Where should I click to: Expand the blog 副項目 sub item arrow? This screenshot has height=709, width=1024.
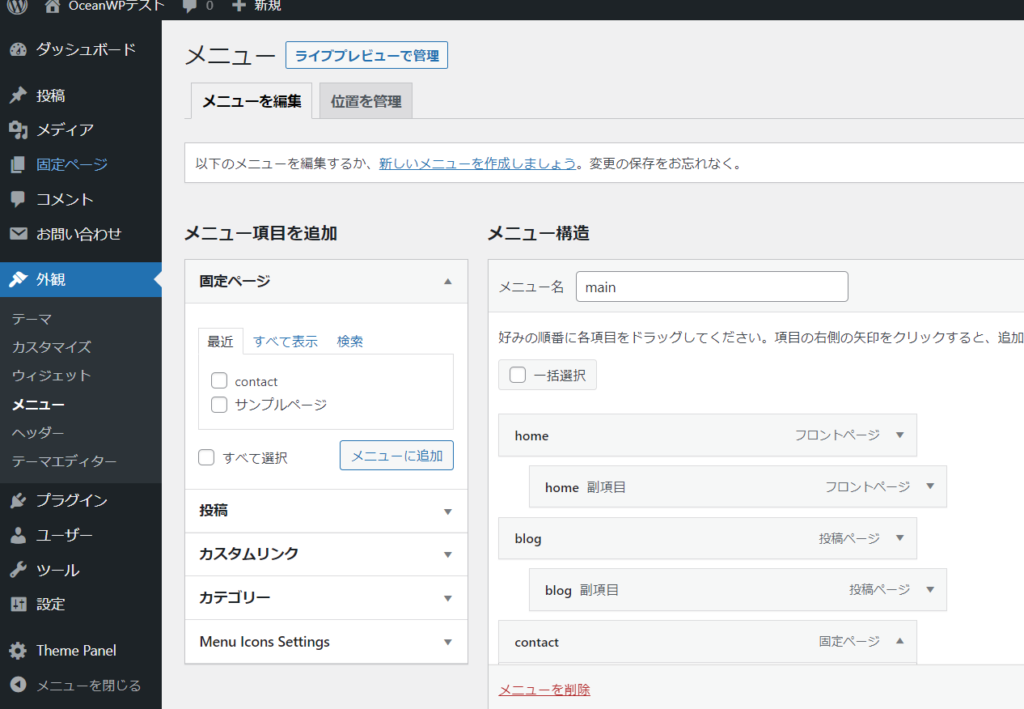930,590
